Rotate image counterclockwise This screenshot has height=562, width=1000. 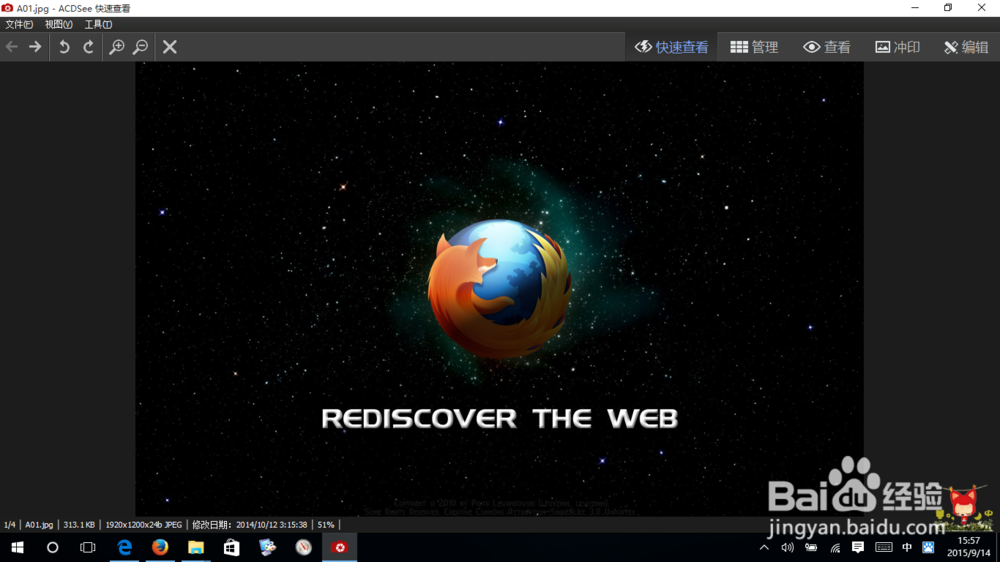click(64, 47)
